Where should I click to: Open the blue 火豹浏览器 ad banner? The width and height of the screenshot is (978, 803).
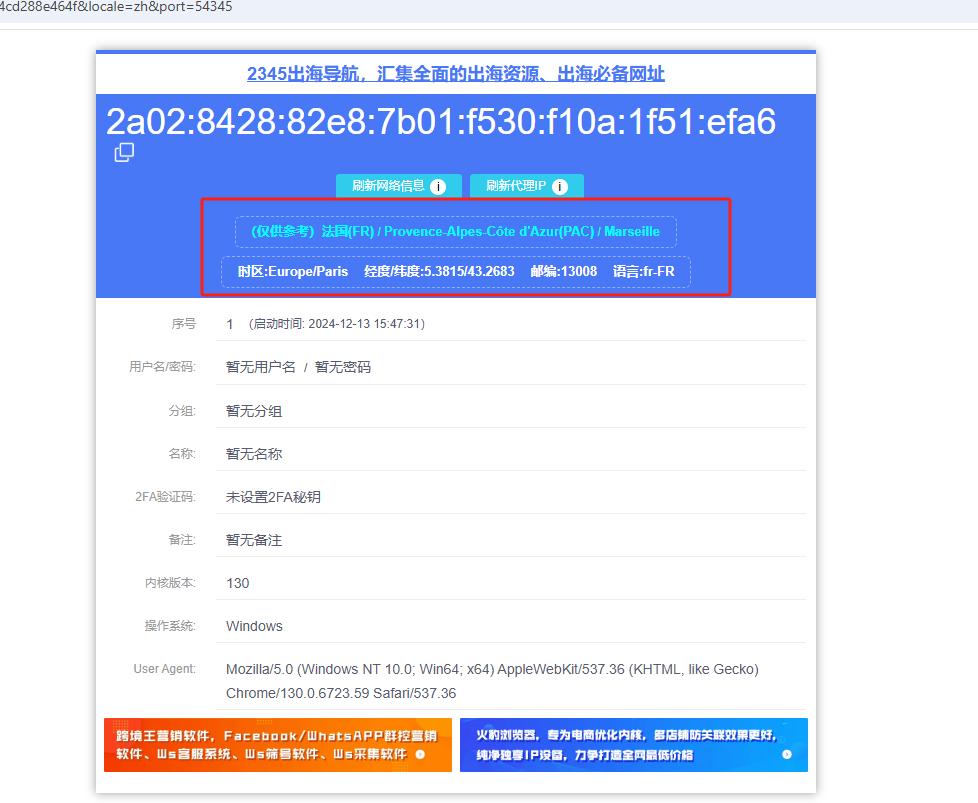[x=634, y=745]
